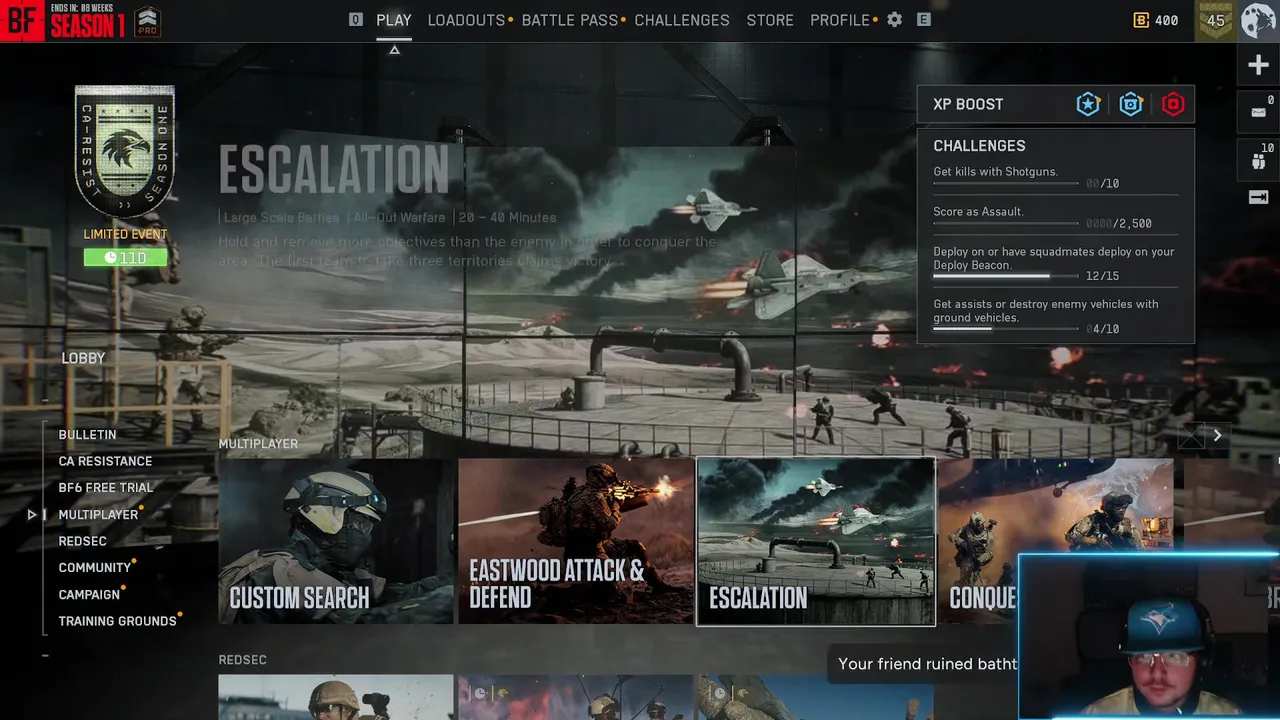The height and width of the screenshot is (720, 1280).
Task: Open TRAINING GROUNDS in the side menu
Action: click(x=117, y=621)
